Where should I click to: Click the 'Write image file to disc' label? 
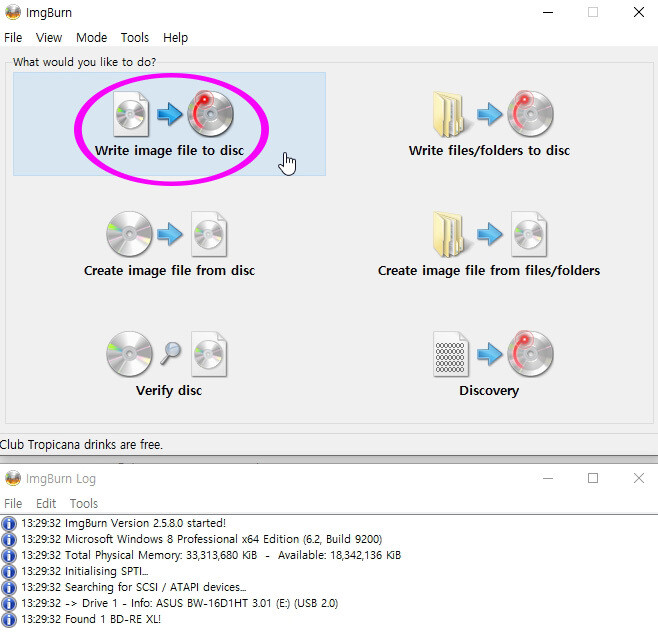click(169, 150)
